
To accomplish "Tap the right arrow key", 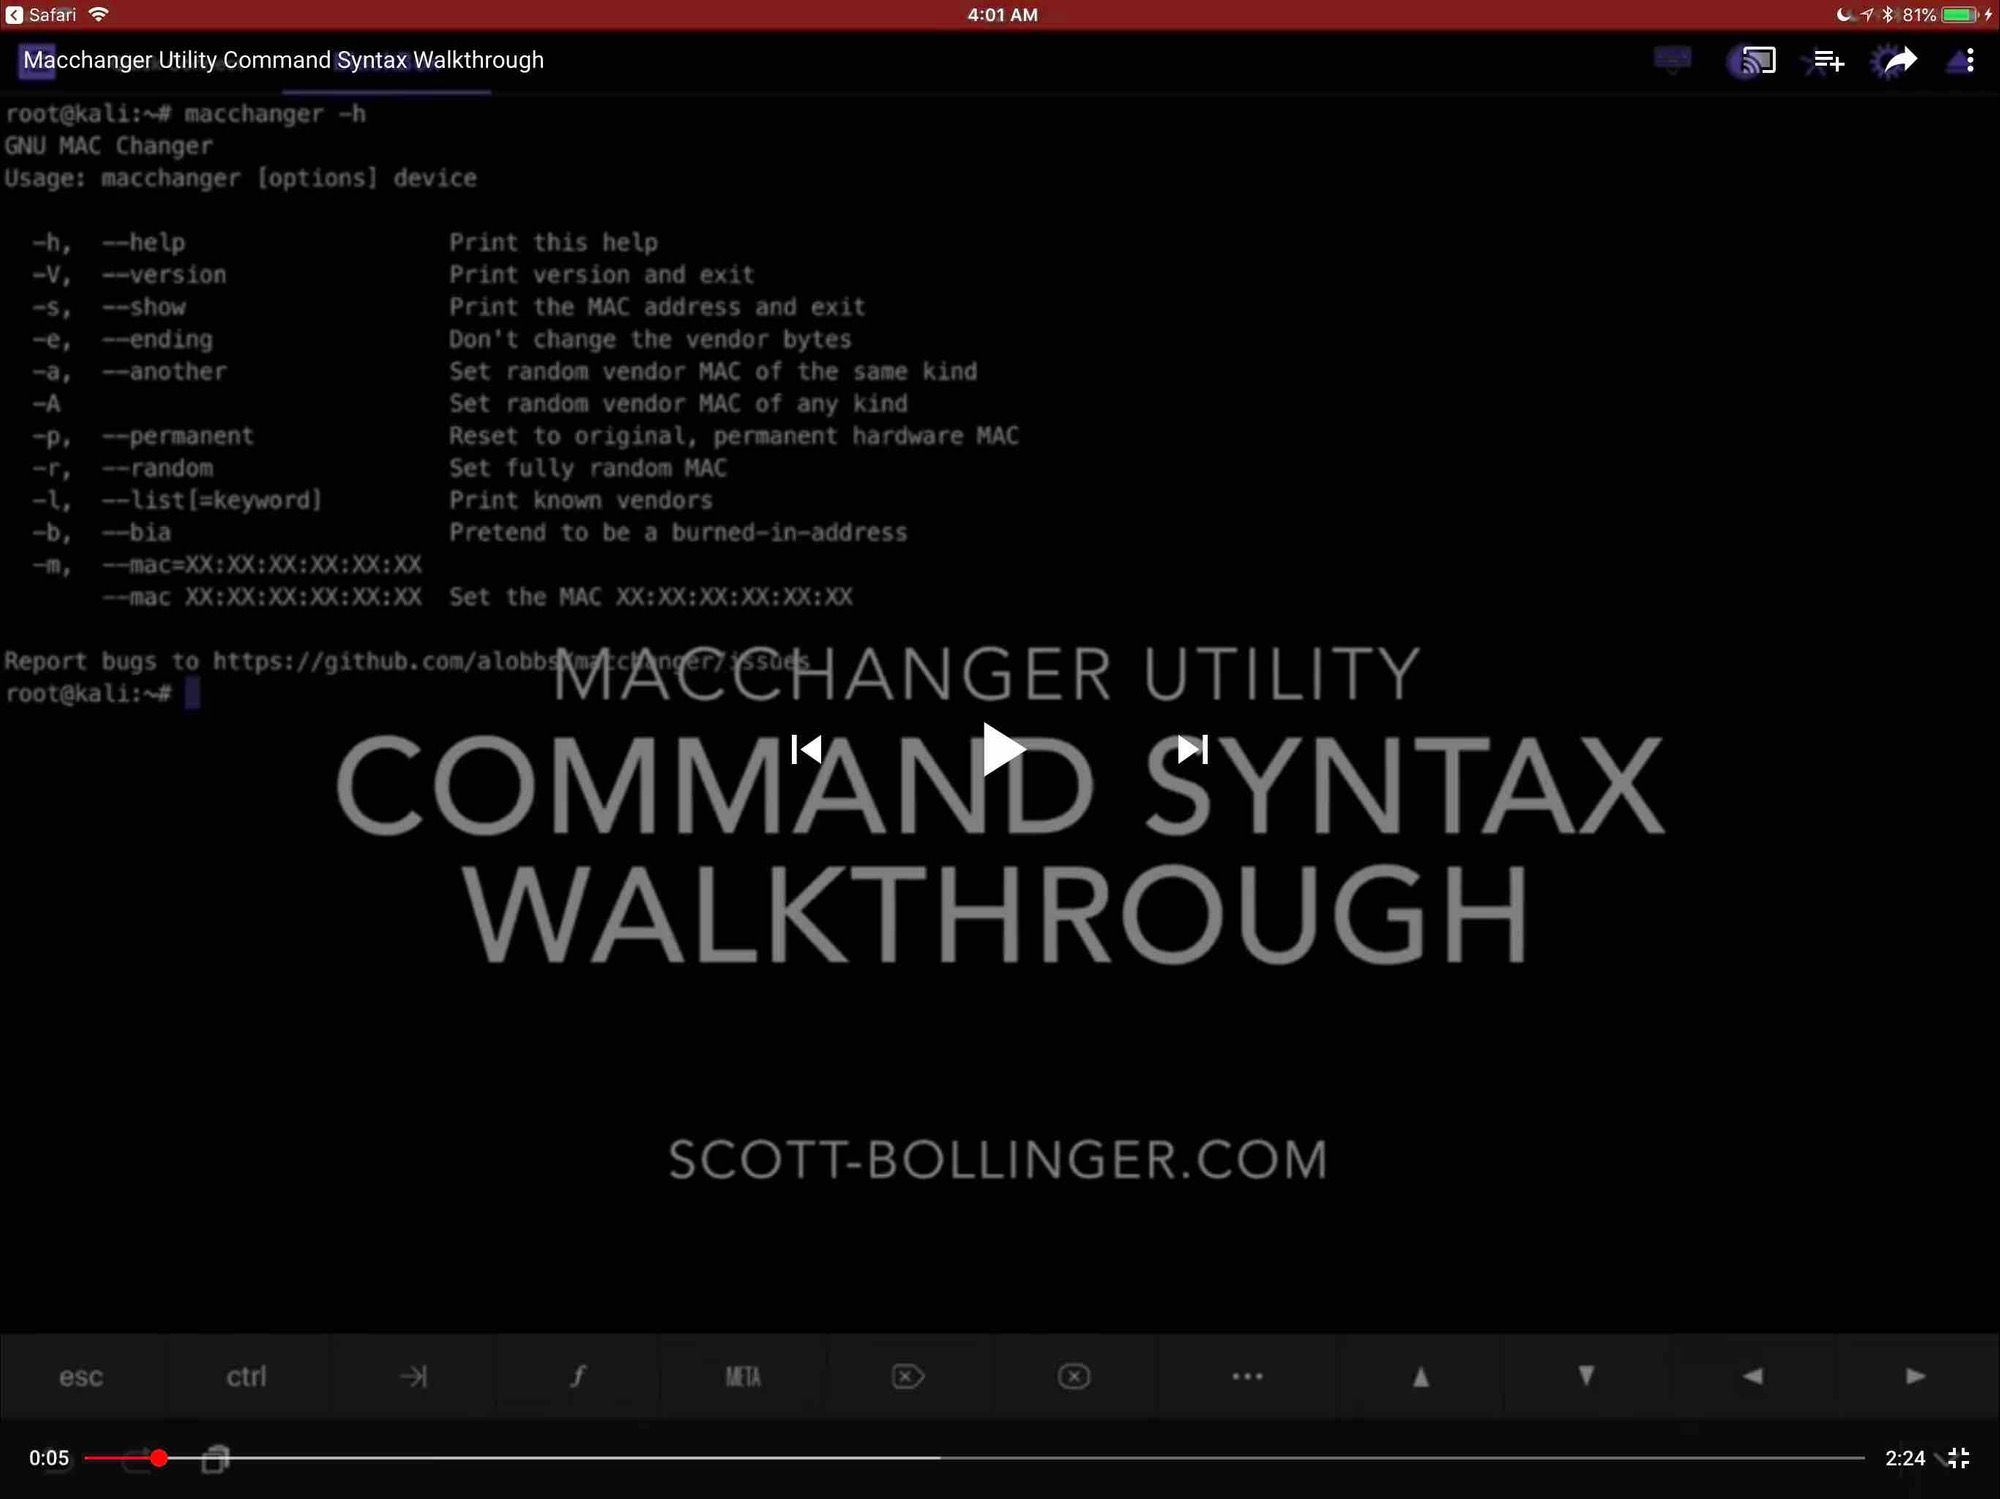I will point(1915,1377).
